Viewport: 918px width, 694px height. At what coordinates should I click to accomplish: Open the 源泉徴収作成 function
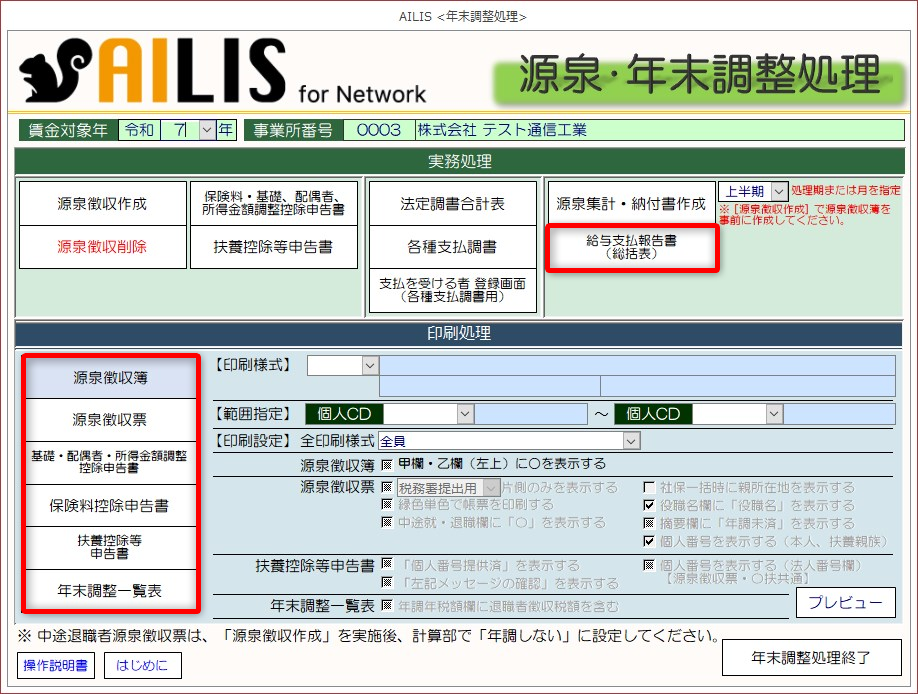click(x=102, y=204)
